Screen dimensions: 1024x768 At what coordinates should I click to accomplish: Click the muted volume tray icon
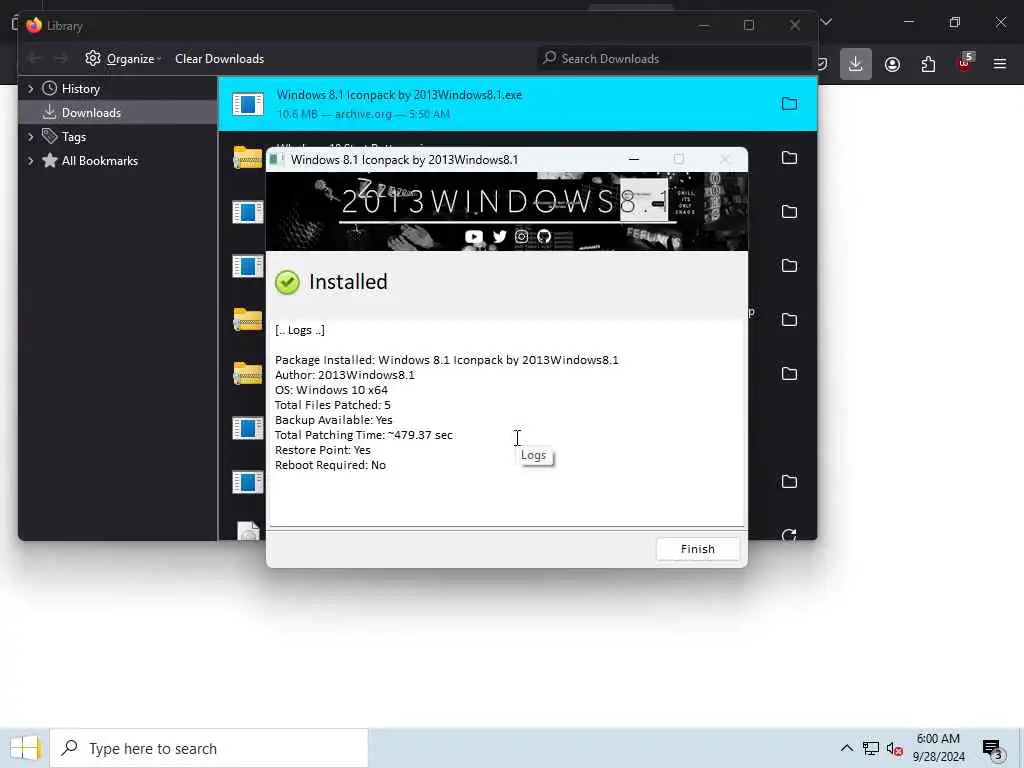point(894,749)
